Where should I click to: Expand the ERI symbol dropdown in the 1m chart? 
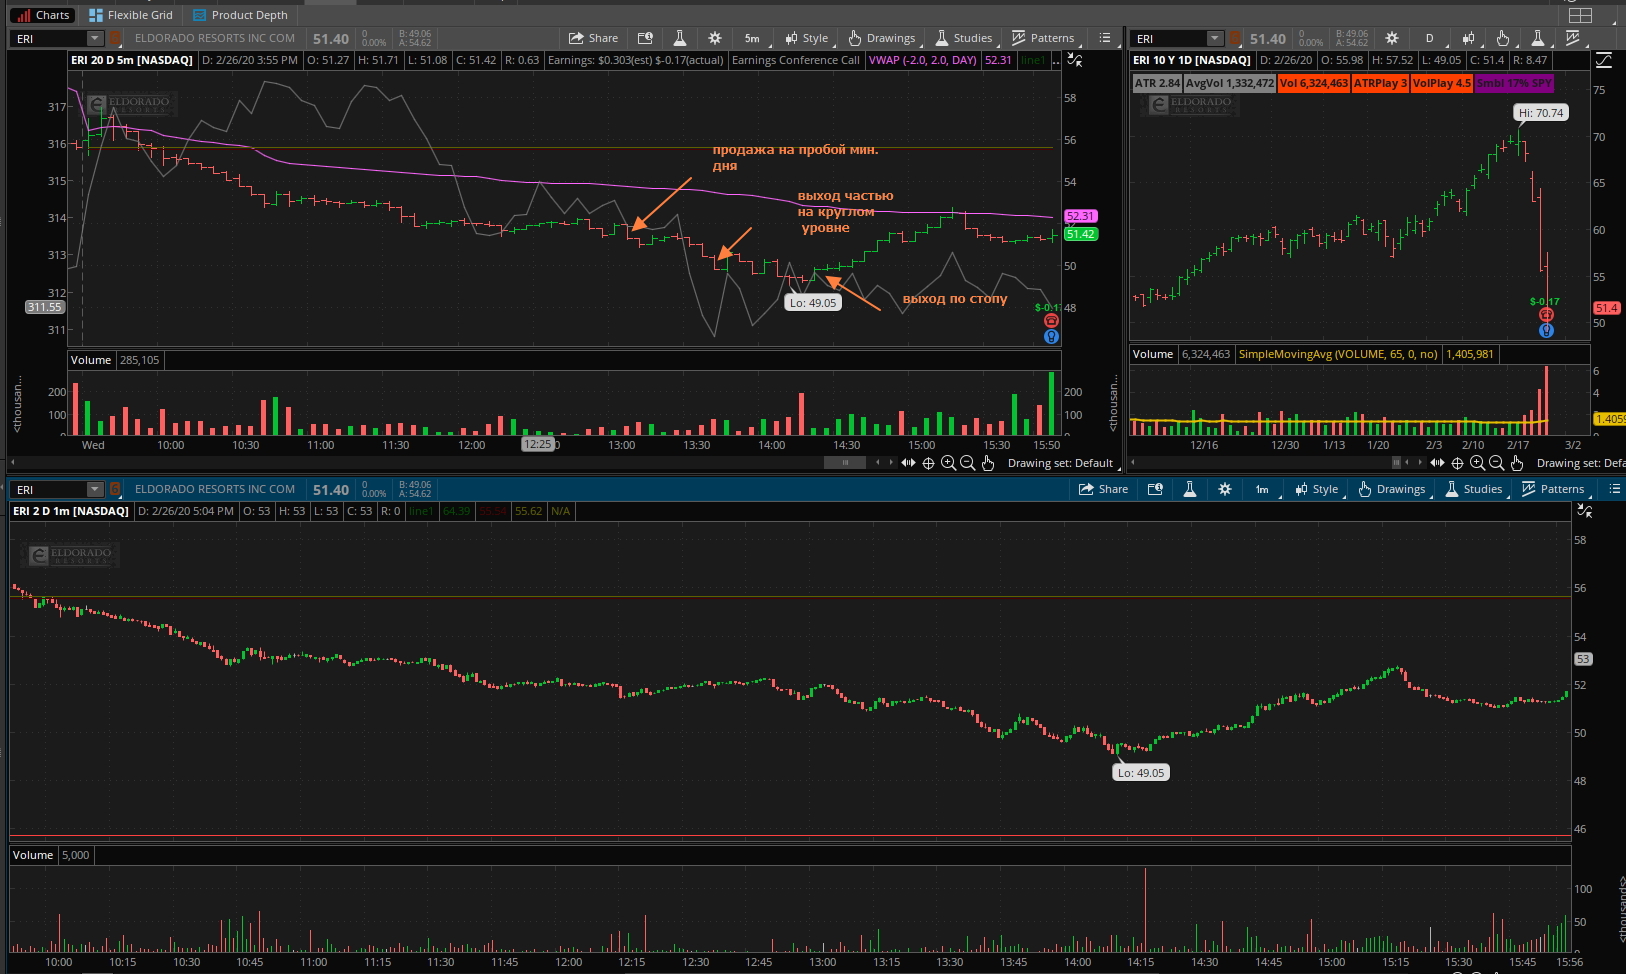click(x=95, y=489)
